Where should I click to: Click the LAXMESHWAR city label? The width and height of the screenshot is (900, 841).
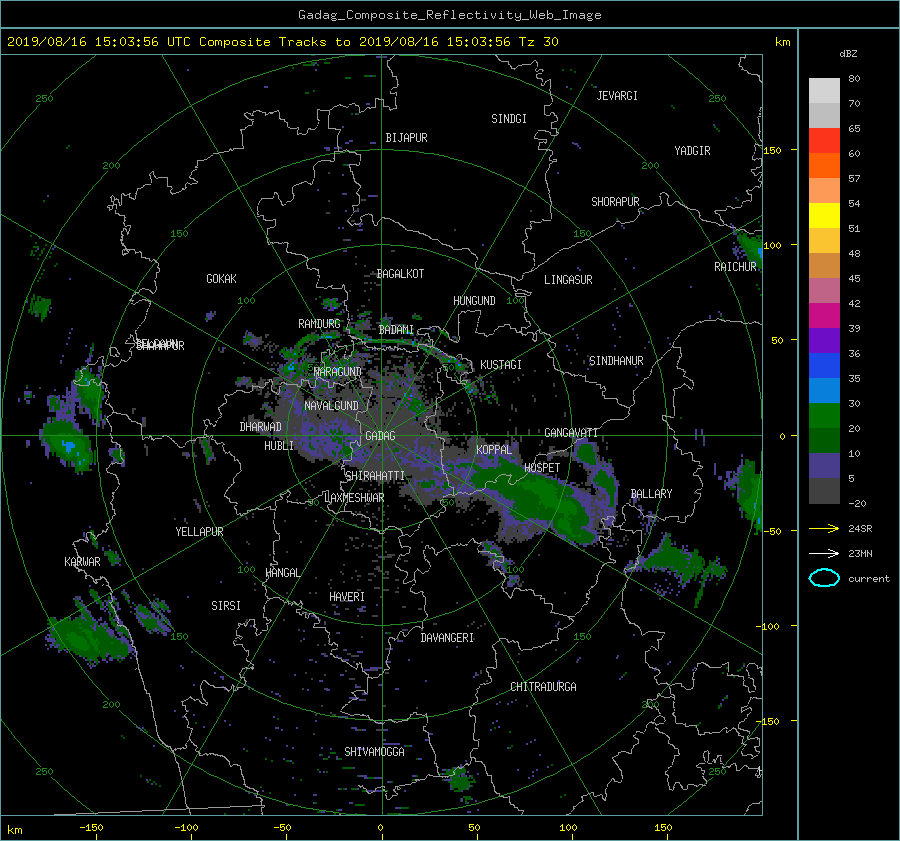tap(354, 498)
